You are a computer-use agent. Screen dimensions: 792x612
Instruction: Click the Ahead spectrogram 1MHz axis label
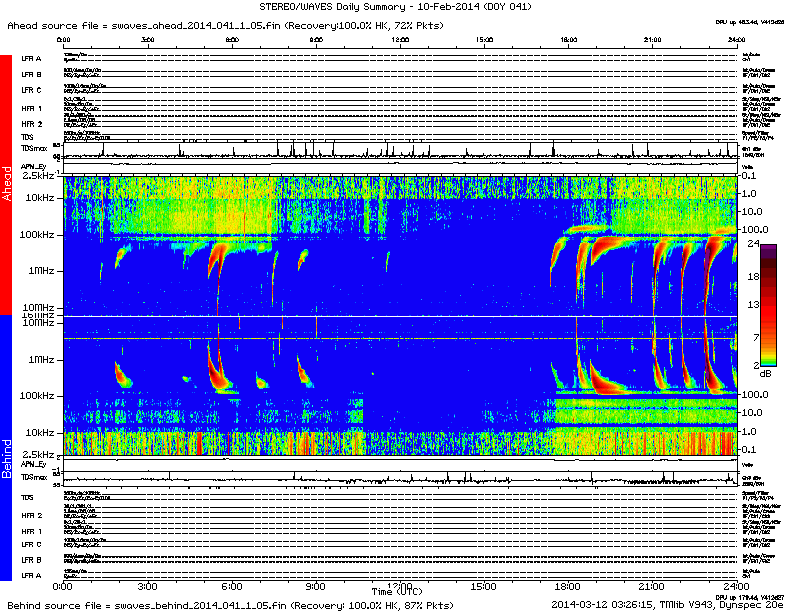[41, 271]
